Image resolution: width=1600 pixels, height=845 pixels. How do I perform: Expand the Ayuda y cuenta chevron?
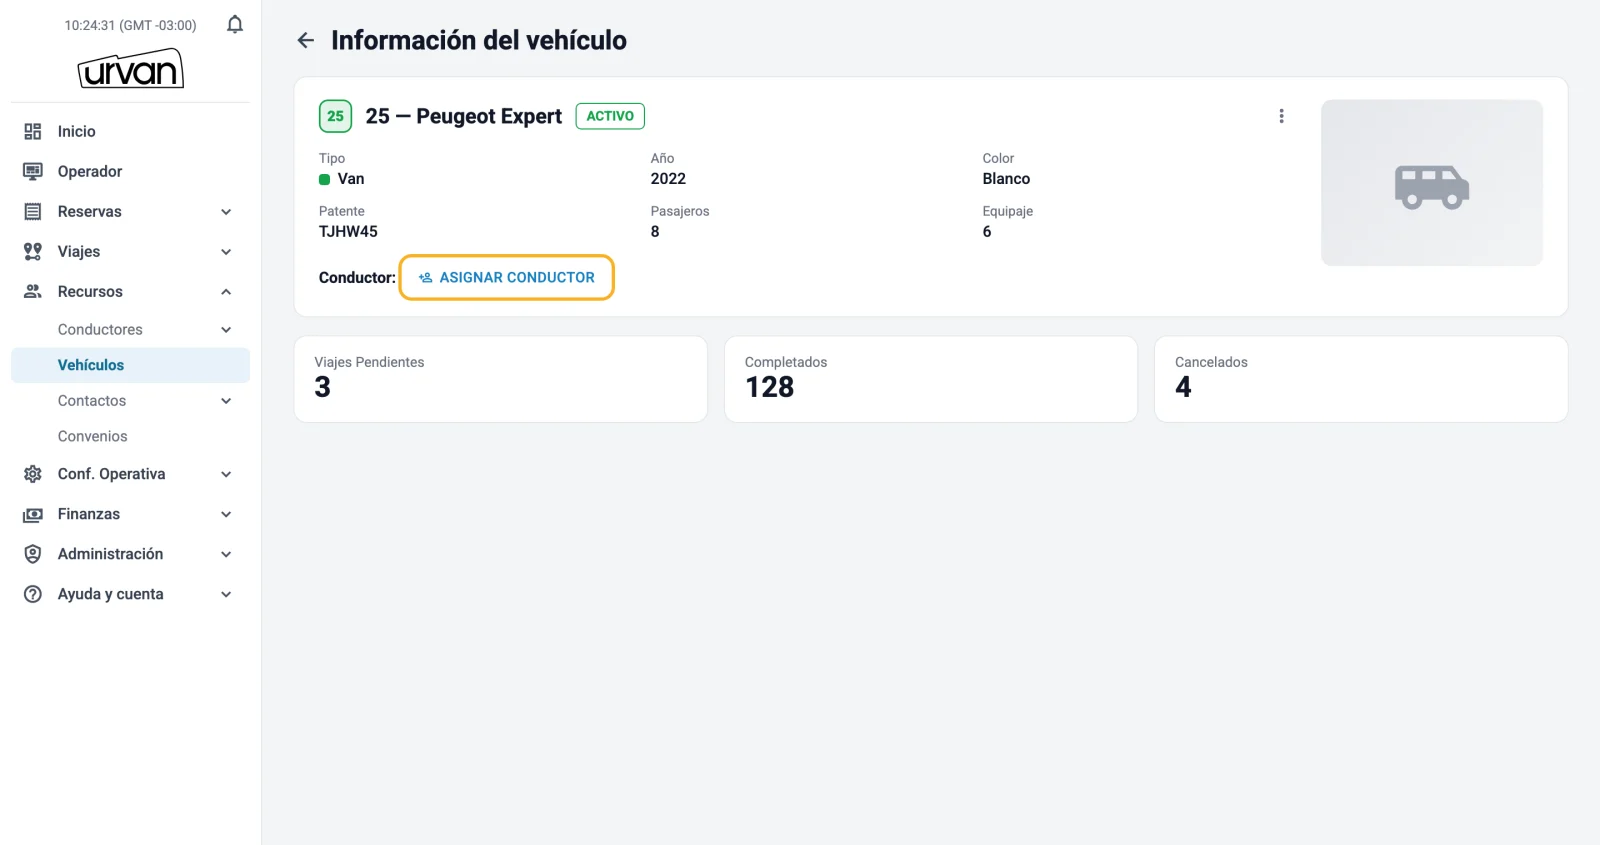(226, 594)
